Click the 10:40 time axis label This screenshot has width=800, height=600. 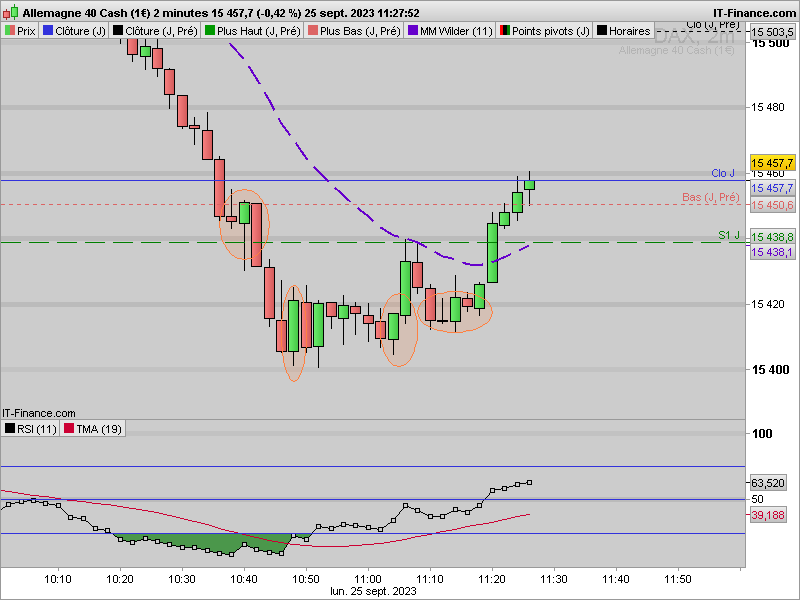[x=244, y=579]
